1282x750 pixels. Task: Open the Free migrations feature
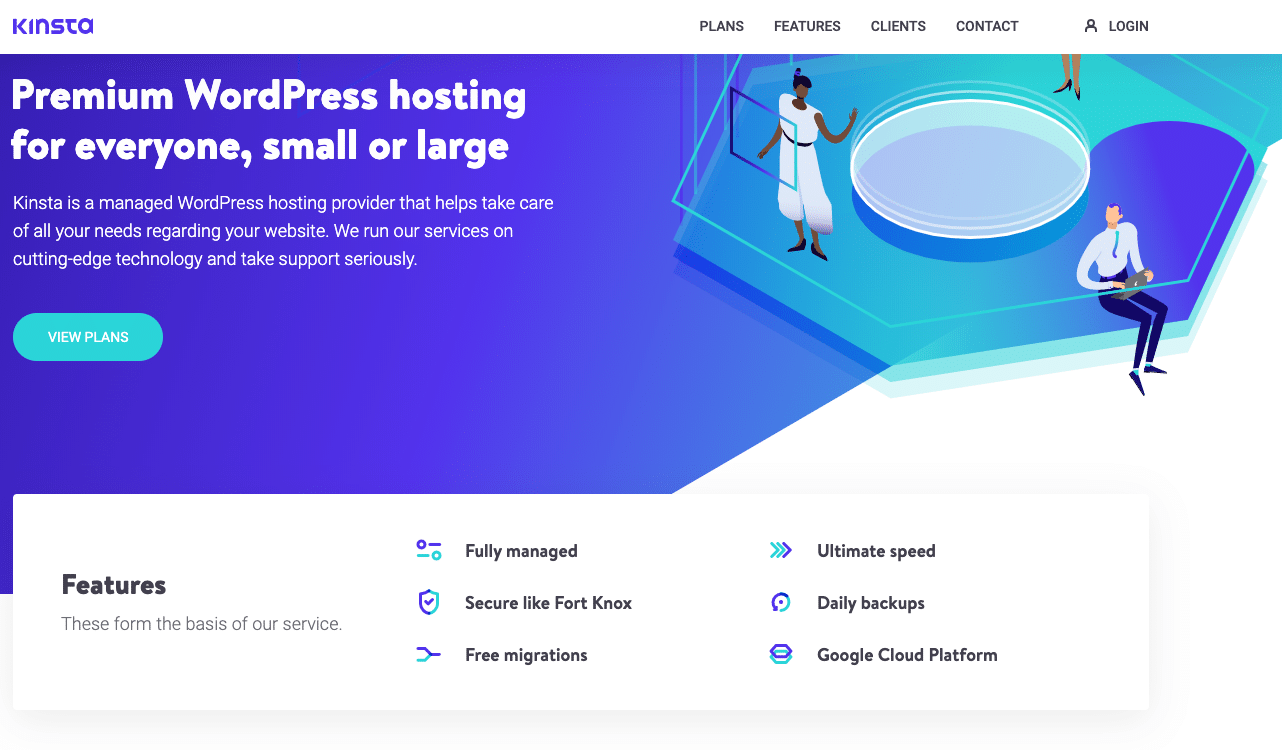coord(526,655)
